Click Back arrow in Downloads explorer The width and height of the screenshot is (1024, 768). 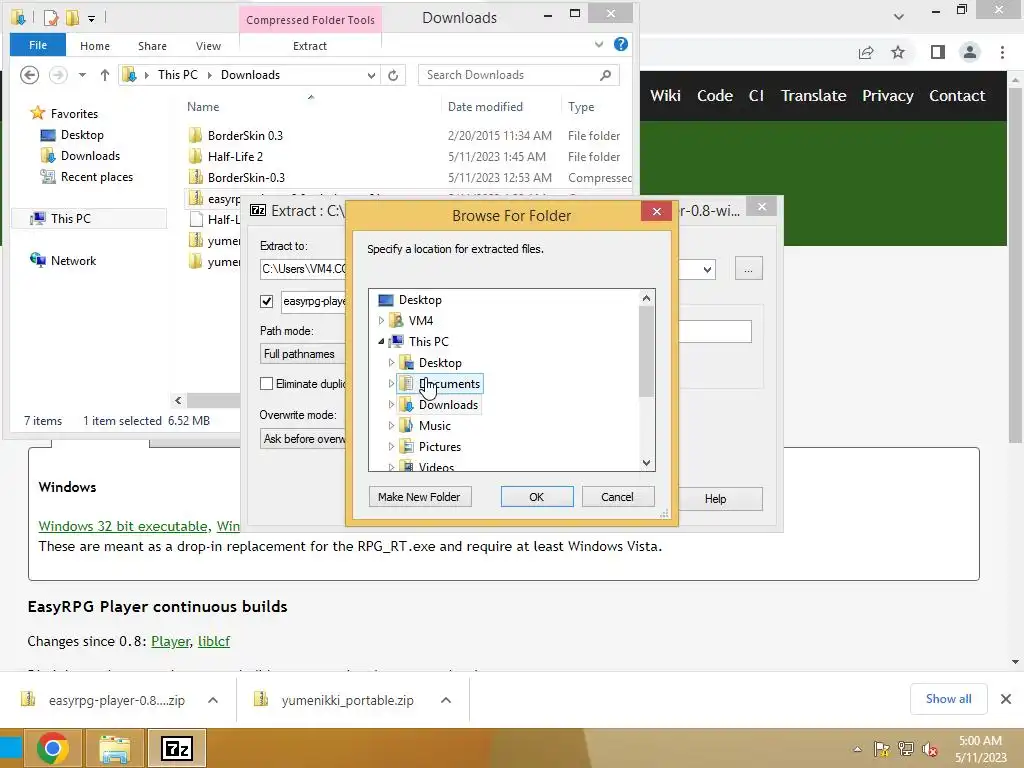[x=29, y=75]
